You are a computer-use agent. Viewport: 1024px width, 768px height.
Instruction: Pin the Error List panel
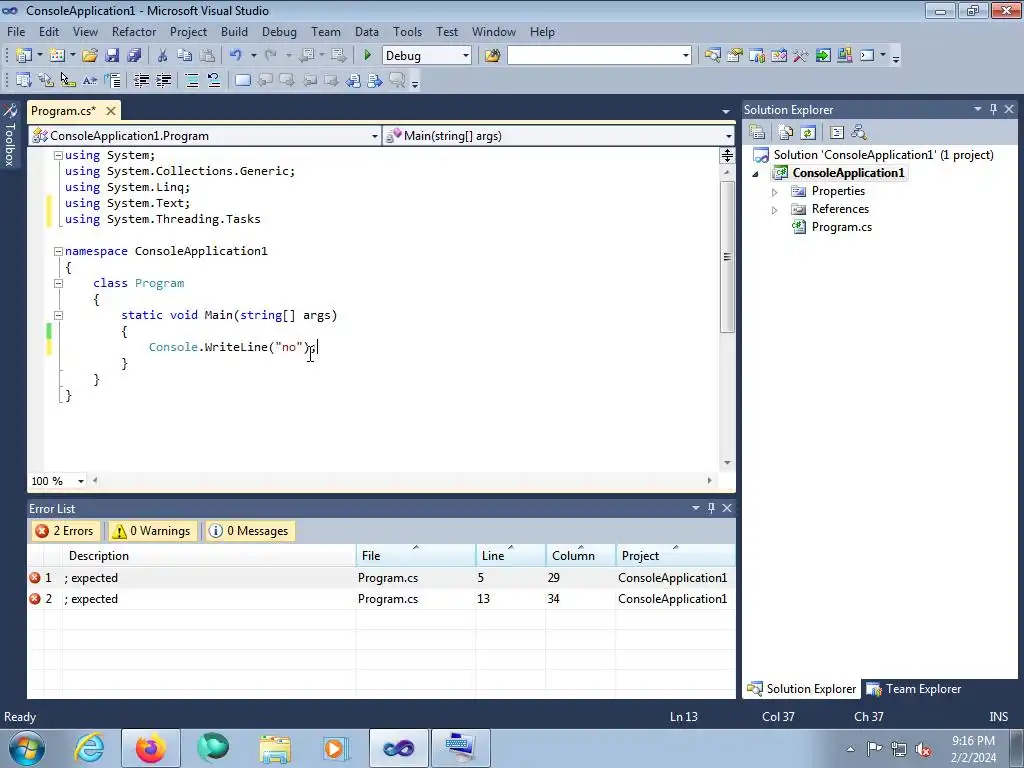click(x=711, y=508)
